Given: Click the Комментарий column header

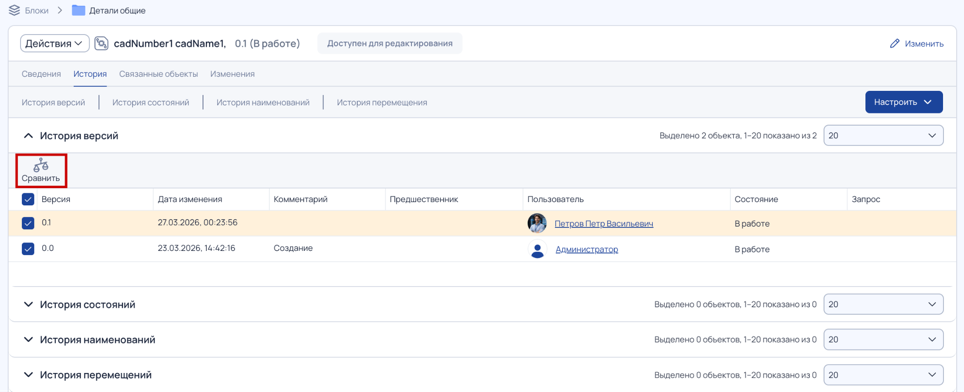Looking at the screenshot, I should click(301, 199).
